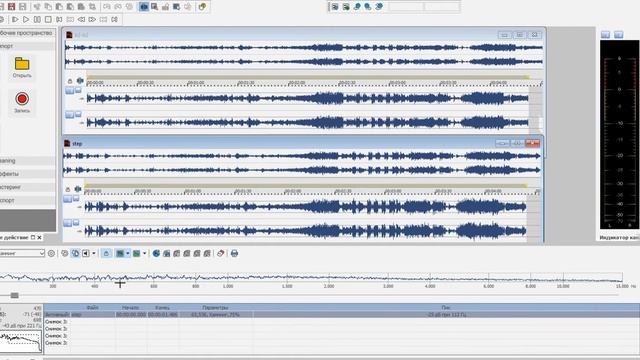Click the spectrum frequency graph near 1.000
Image resolution: width=640 pixels, height=360 pixels.
[x=228, y=278]
